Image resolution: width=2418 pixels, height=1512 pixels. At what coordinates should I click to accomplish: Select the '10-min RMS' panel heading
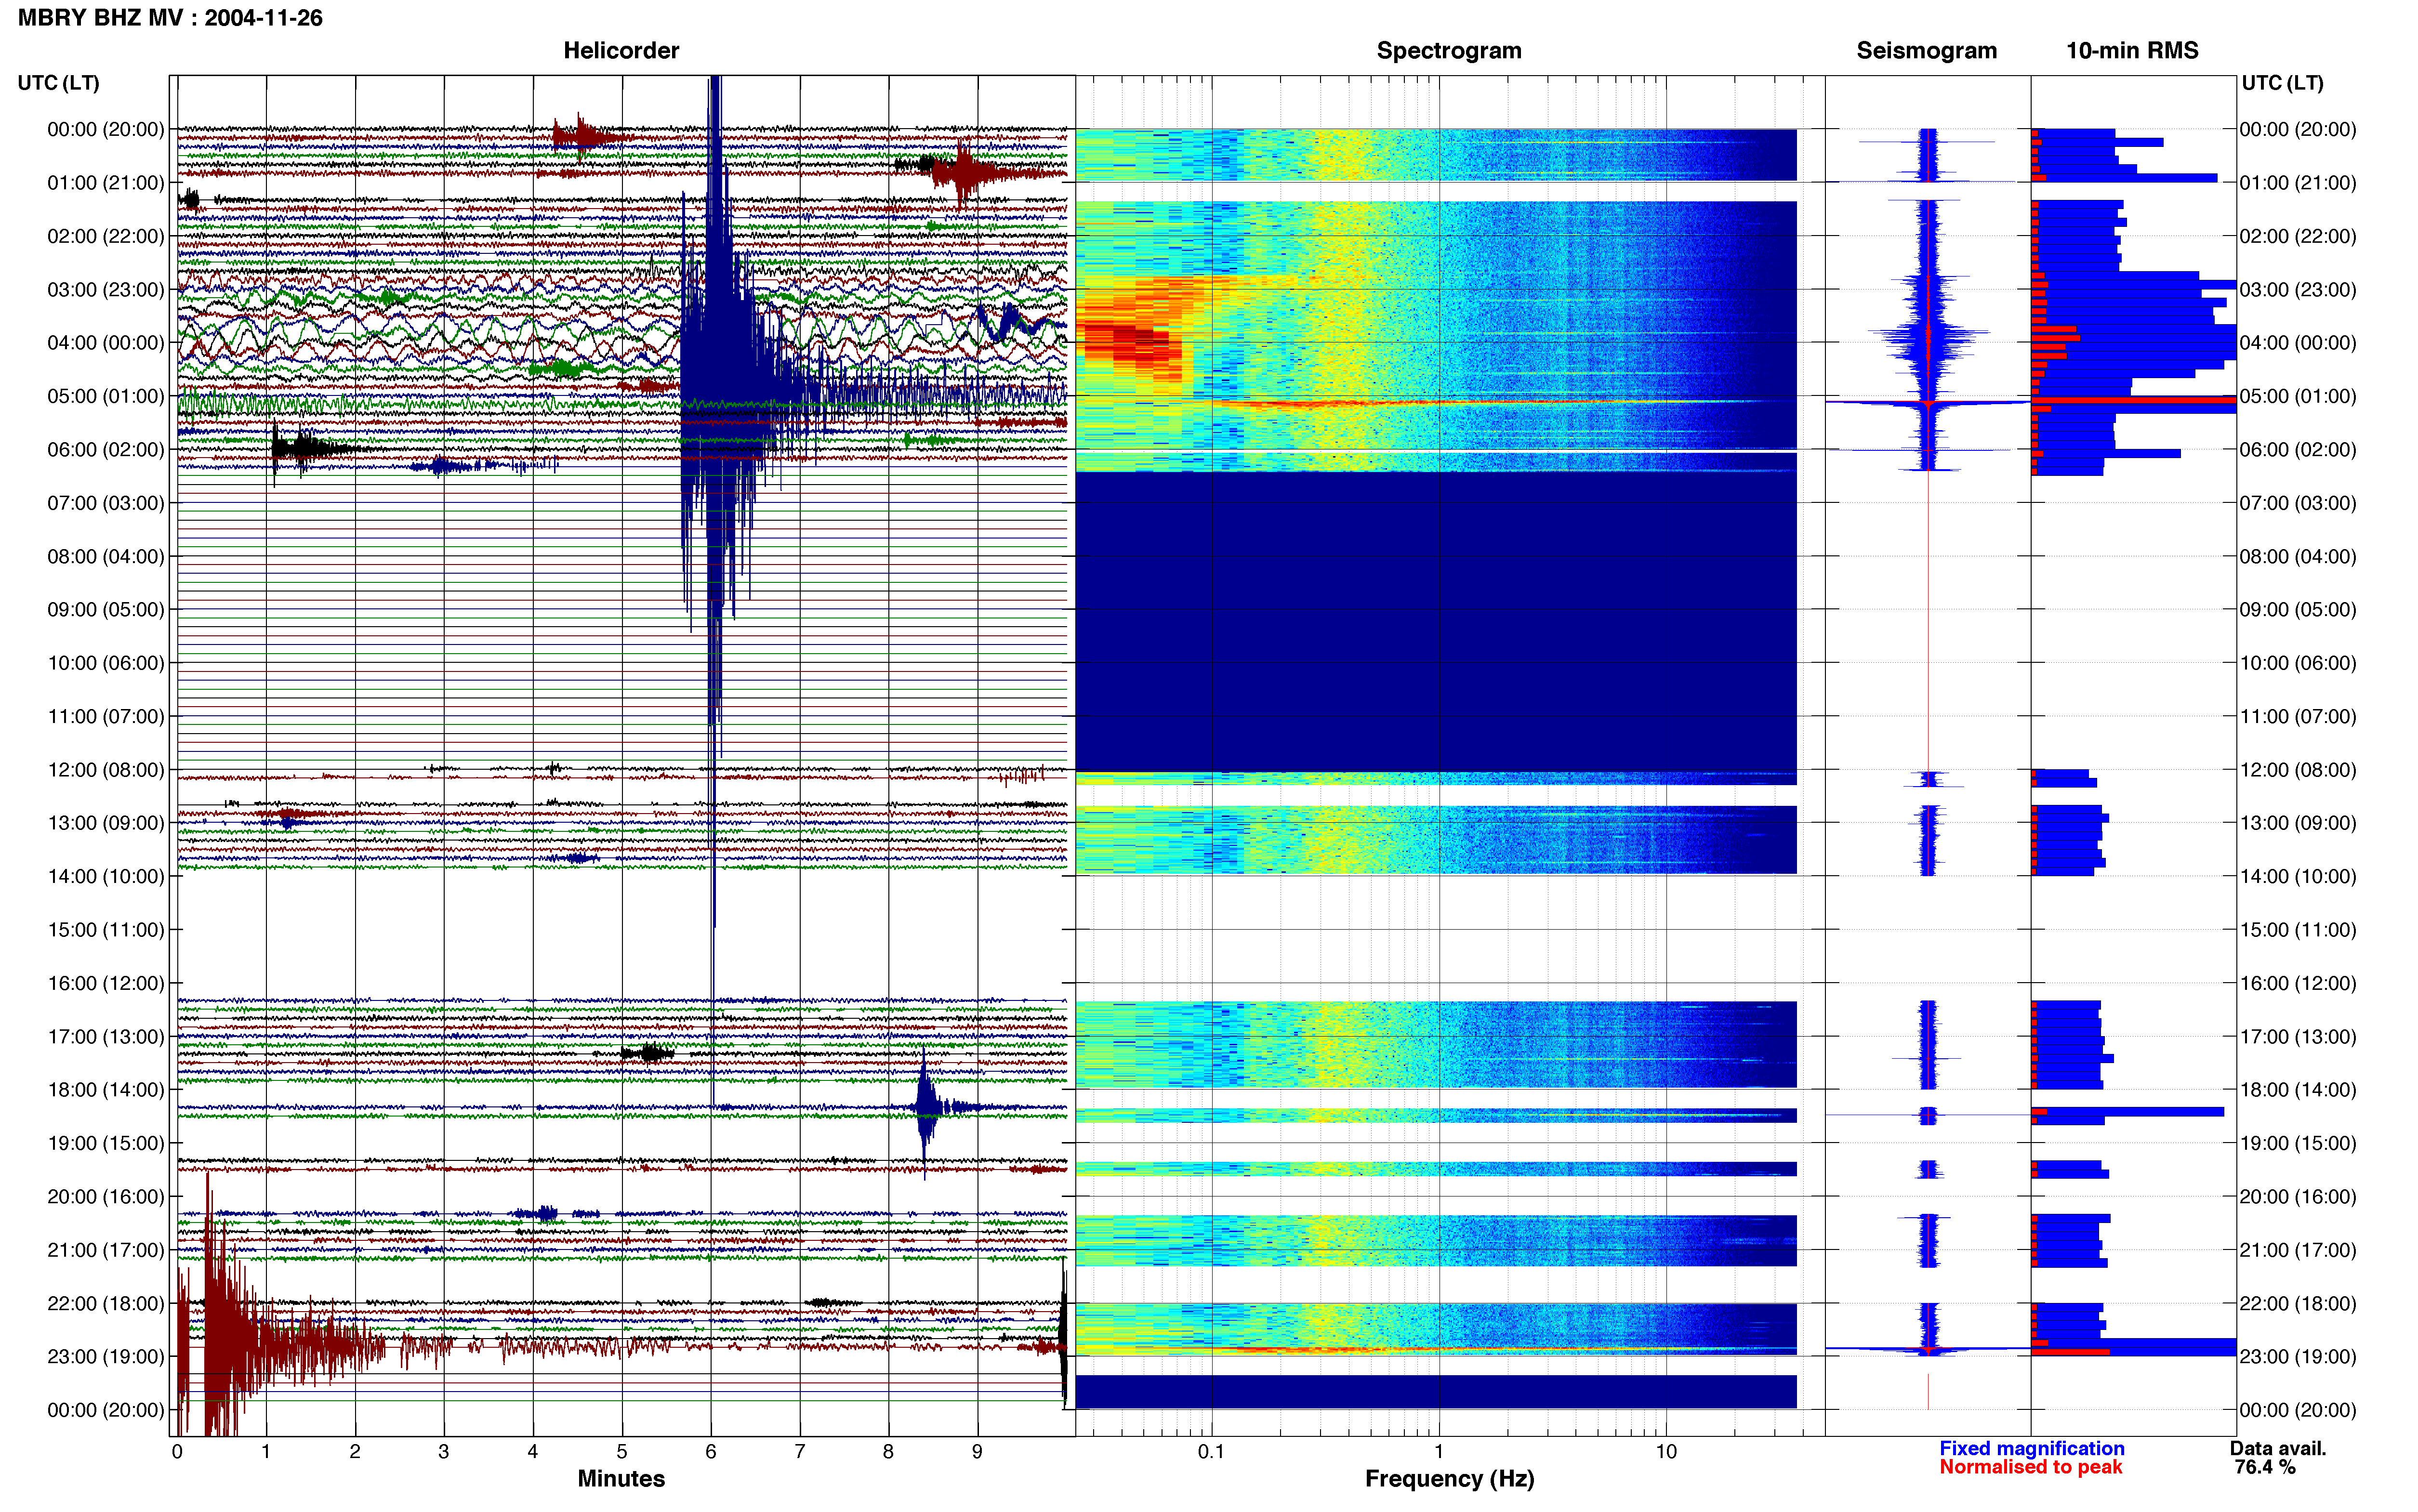pos(2132,50)
